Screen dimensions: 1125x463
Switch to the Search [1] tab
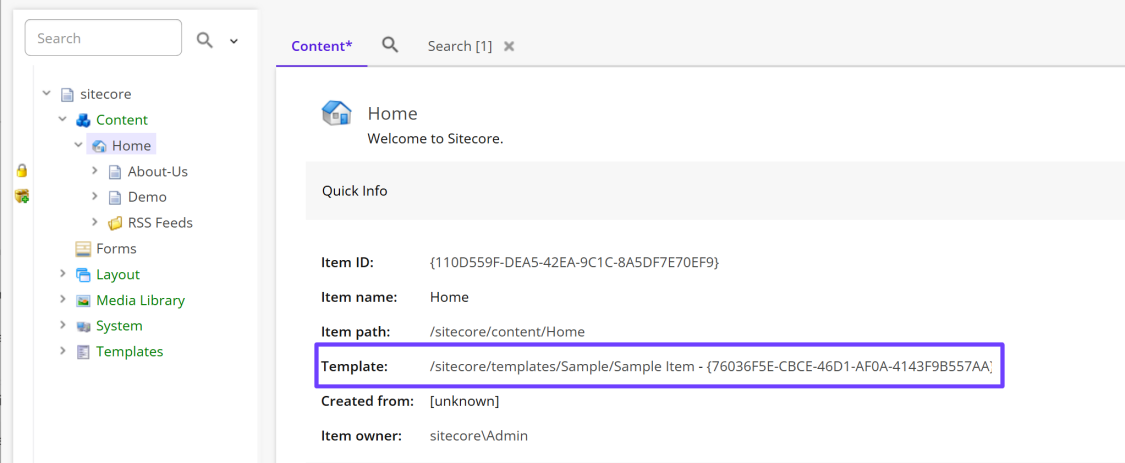click(460, 46)
